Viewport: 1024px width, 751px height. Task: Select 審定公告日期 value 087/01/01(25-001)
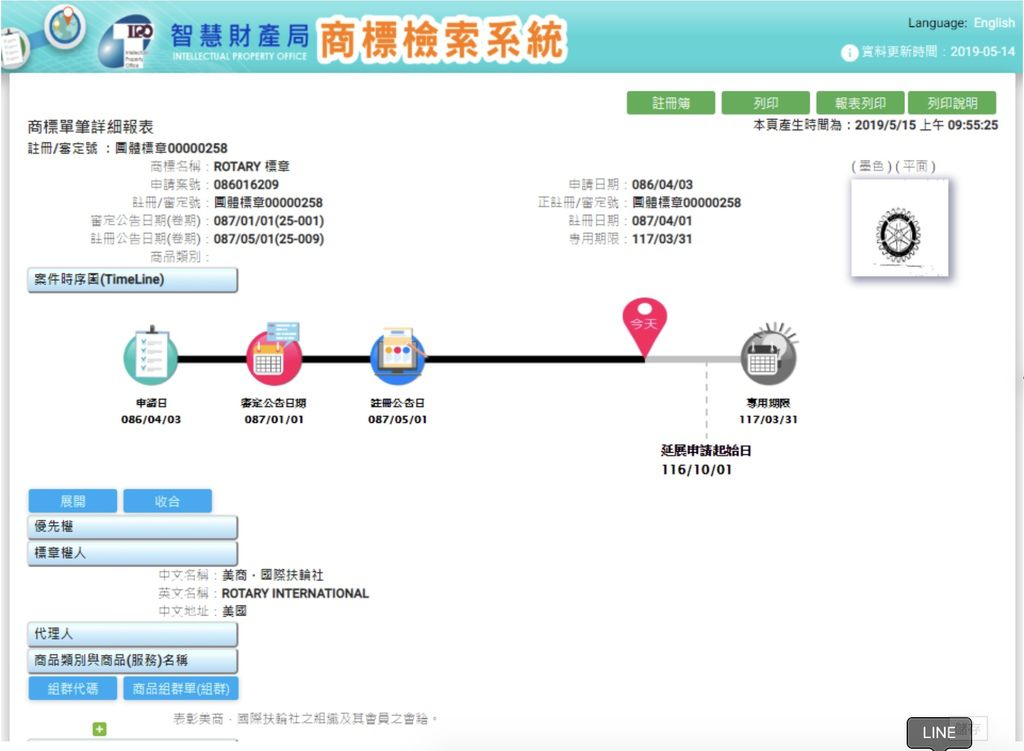(268, 221)
